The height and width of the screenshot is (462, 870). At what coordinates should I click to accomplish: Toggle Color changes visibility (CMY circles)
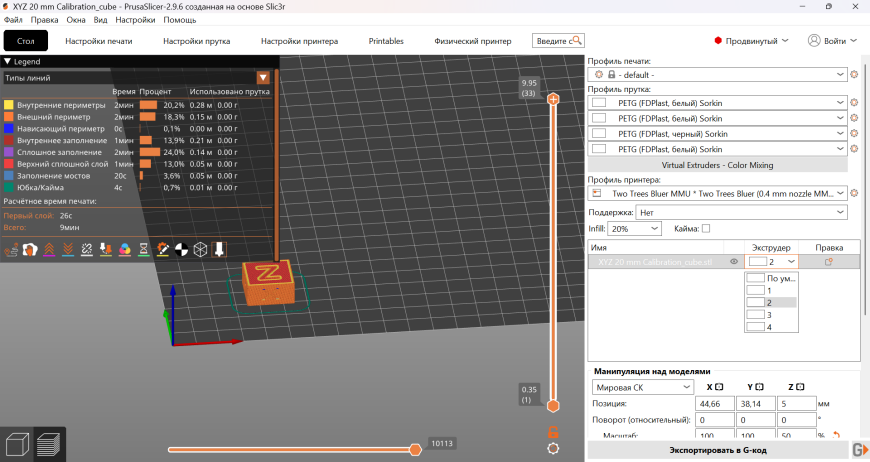125,250
